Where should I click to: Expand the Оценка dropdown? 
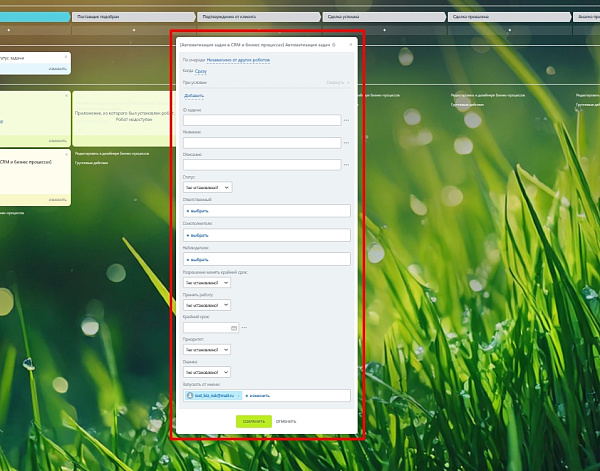(x=207, y=372)
